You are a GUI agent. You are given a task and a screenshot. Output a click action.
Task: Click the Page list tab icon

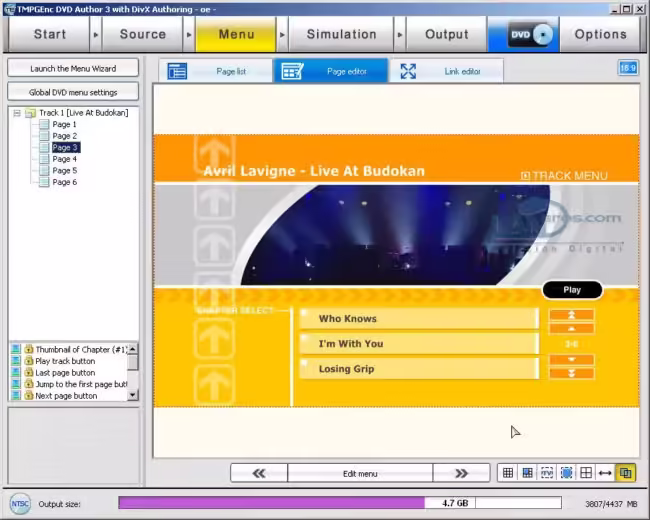coord(177,71)
